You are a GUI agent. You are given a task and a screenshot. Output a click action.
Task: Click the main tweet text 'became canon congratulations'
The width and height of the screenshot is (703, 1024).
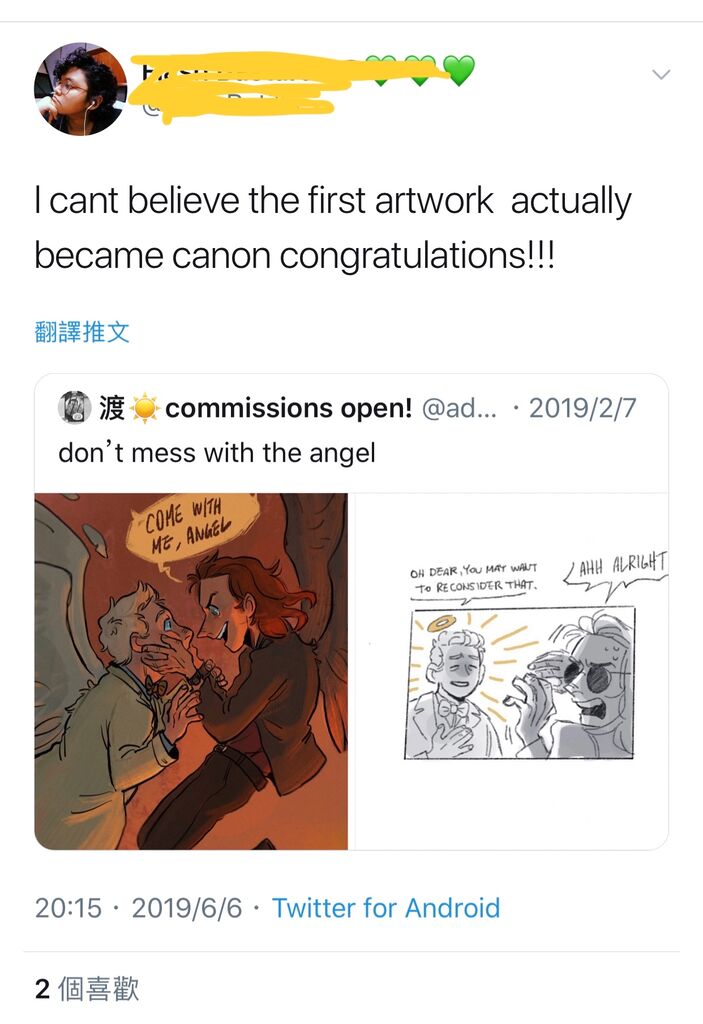click(x=295, y=255)
